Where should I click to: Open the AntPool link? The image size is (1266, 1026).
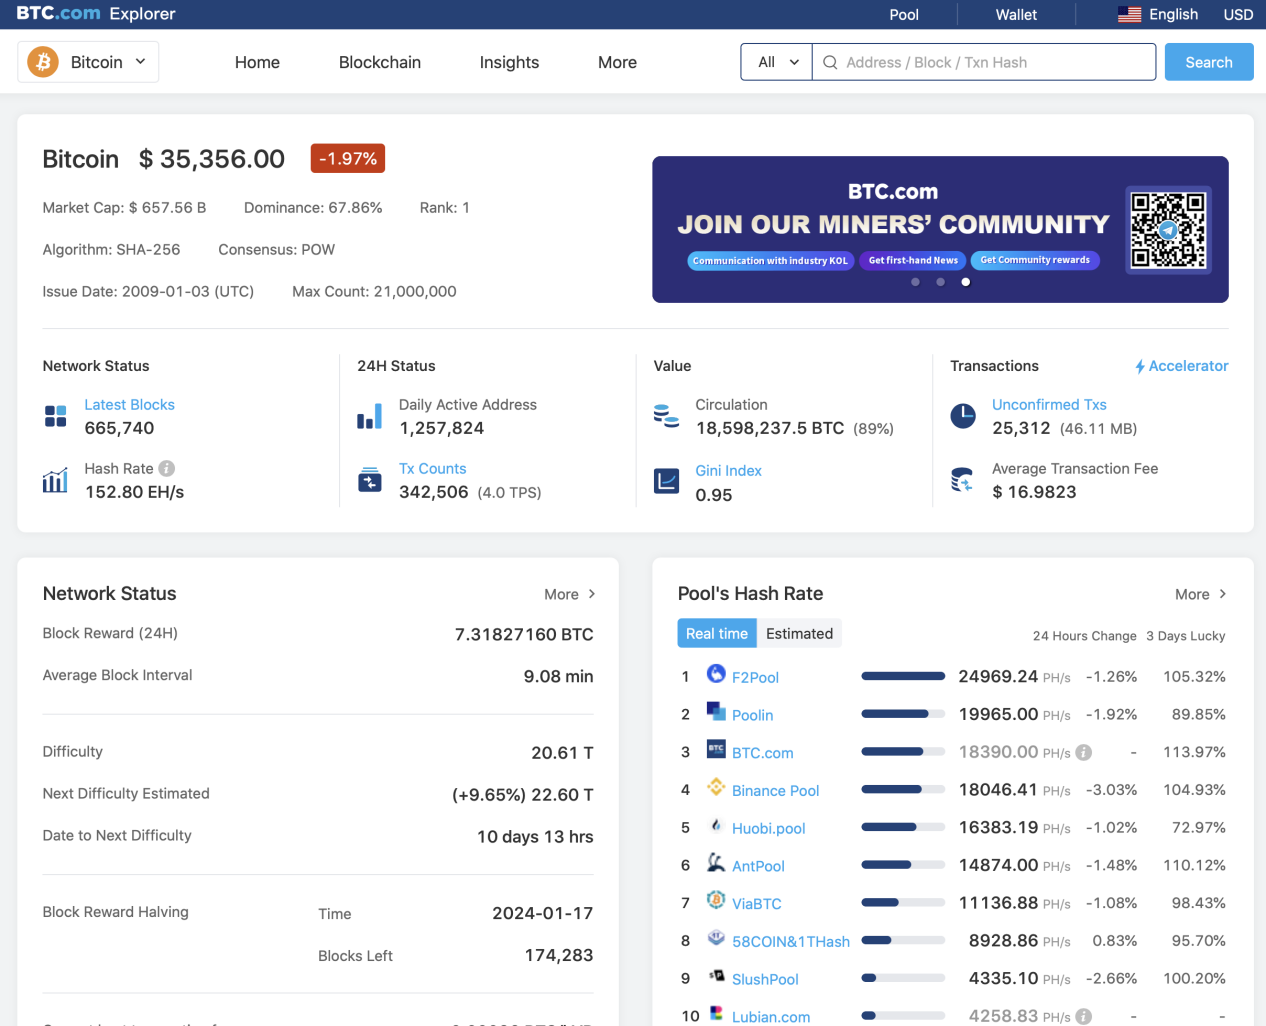758,867
